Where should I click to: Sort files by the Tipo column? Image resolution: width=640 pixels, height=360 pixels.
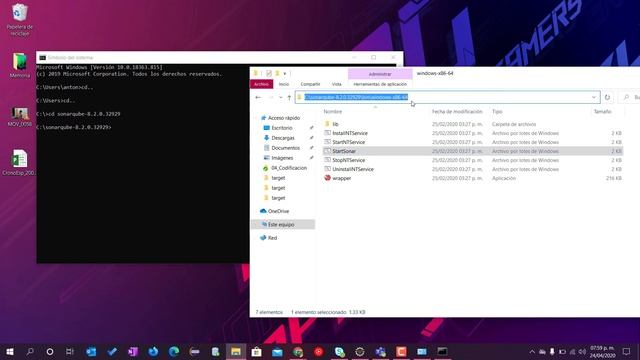point(497,111)
